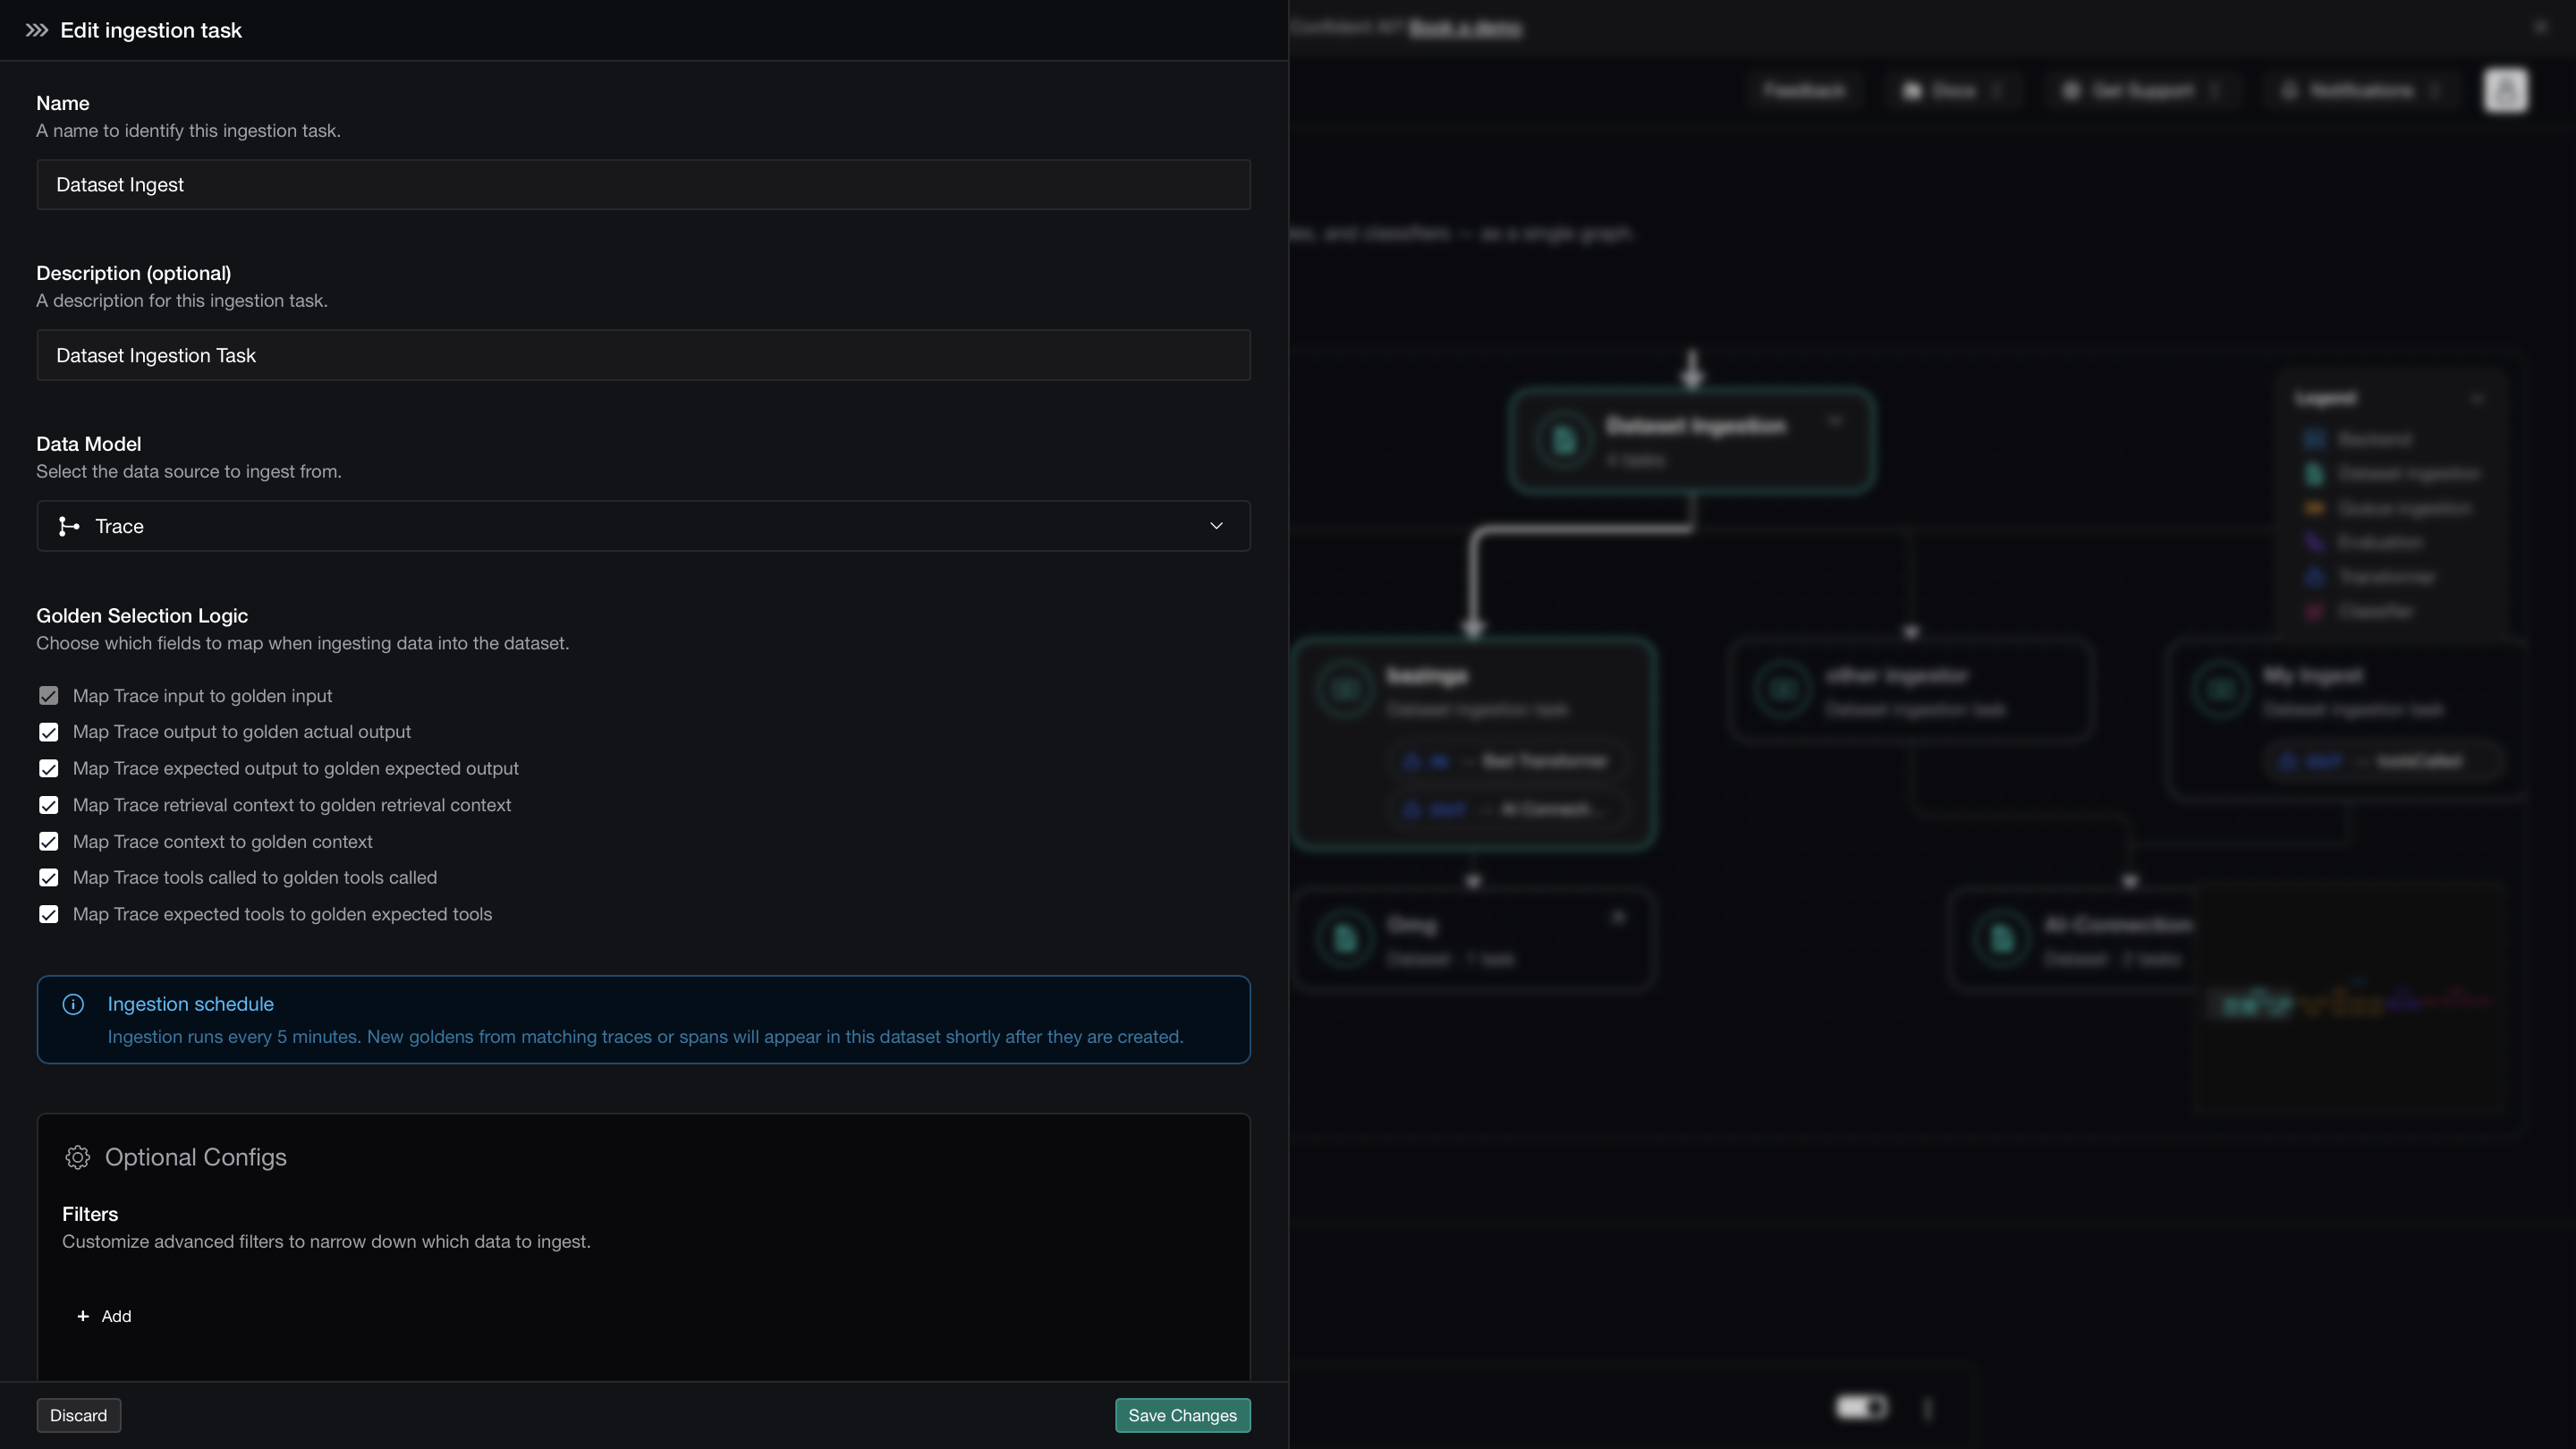Click the Optional Configs section header
The width and height of the screenshot is (2576, 1449).
click(x=195, y=1157)
